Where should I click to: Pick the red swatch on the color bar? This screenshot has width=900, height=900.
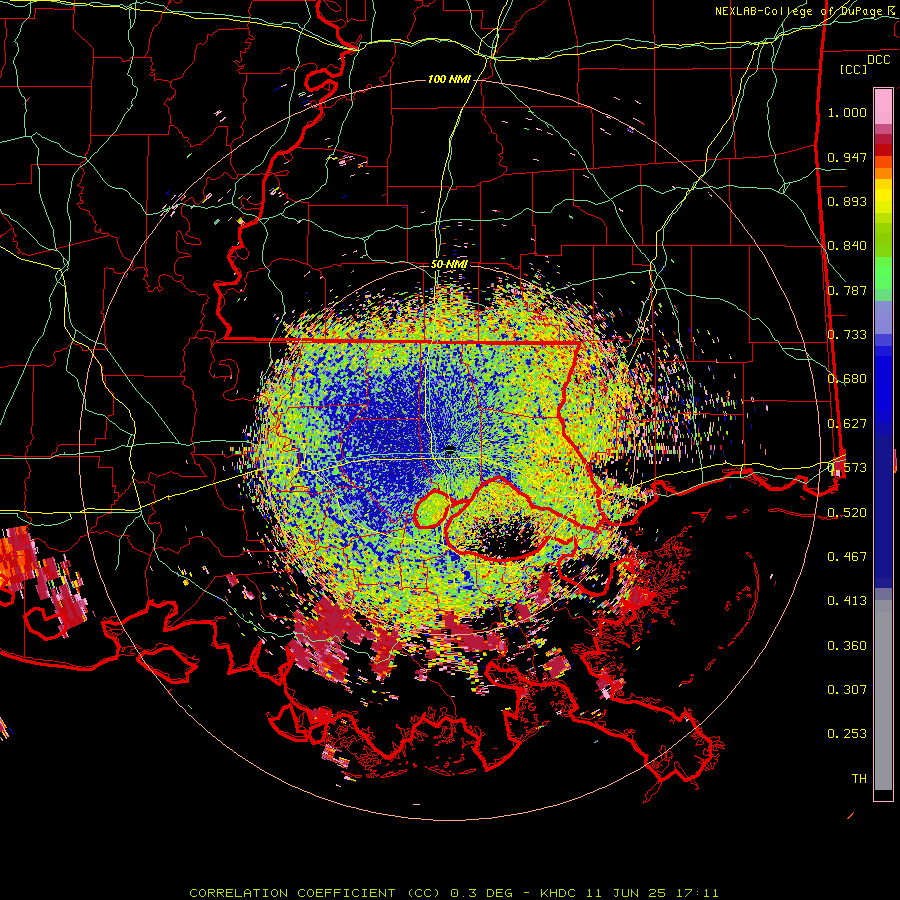883,150
